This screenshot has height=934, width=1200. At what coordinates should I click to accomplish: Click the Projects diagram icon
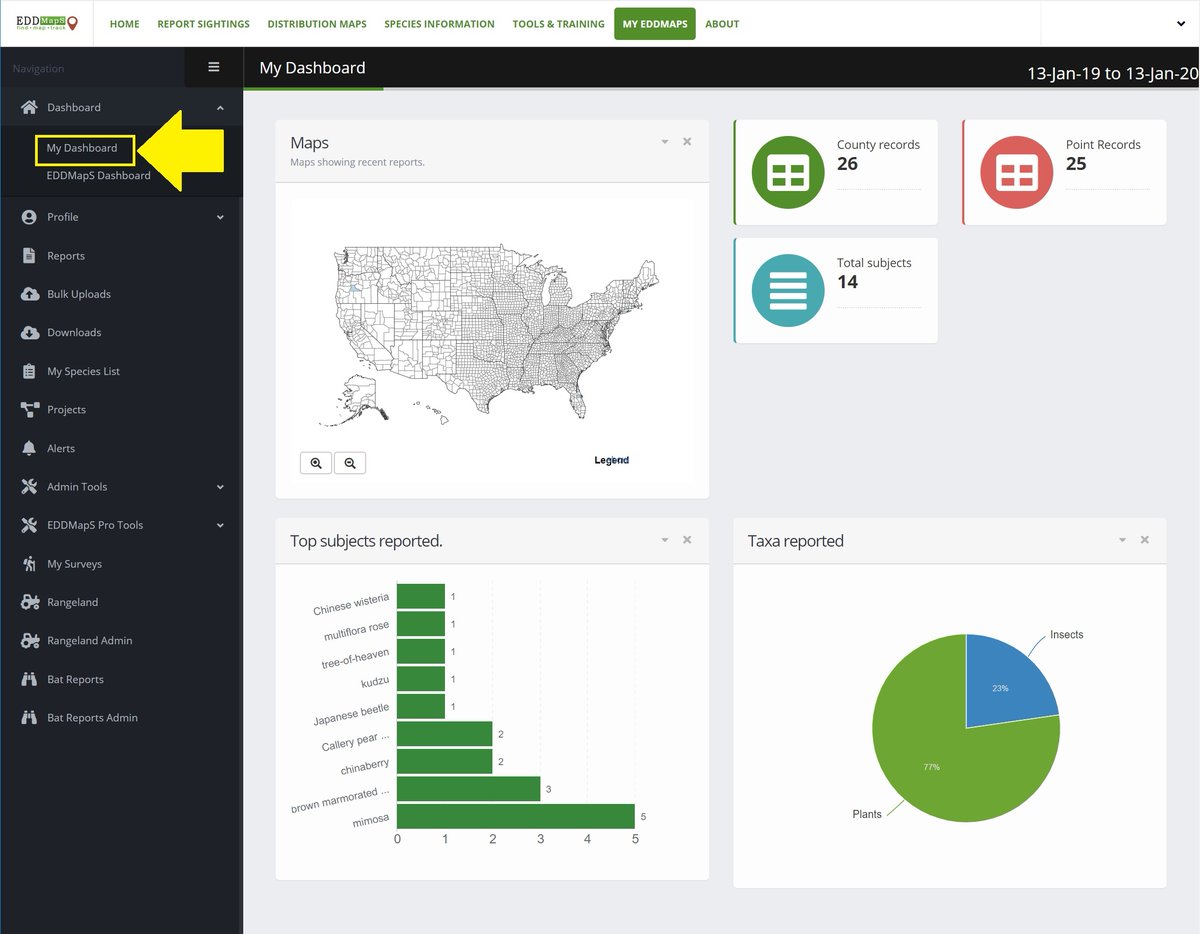click(29, 409)
